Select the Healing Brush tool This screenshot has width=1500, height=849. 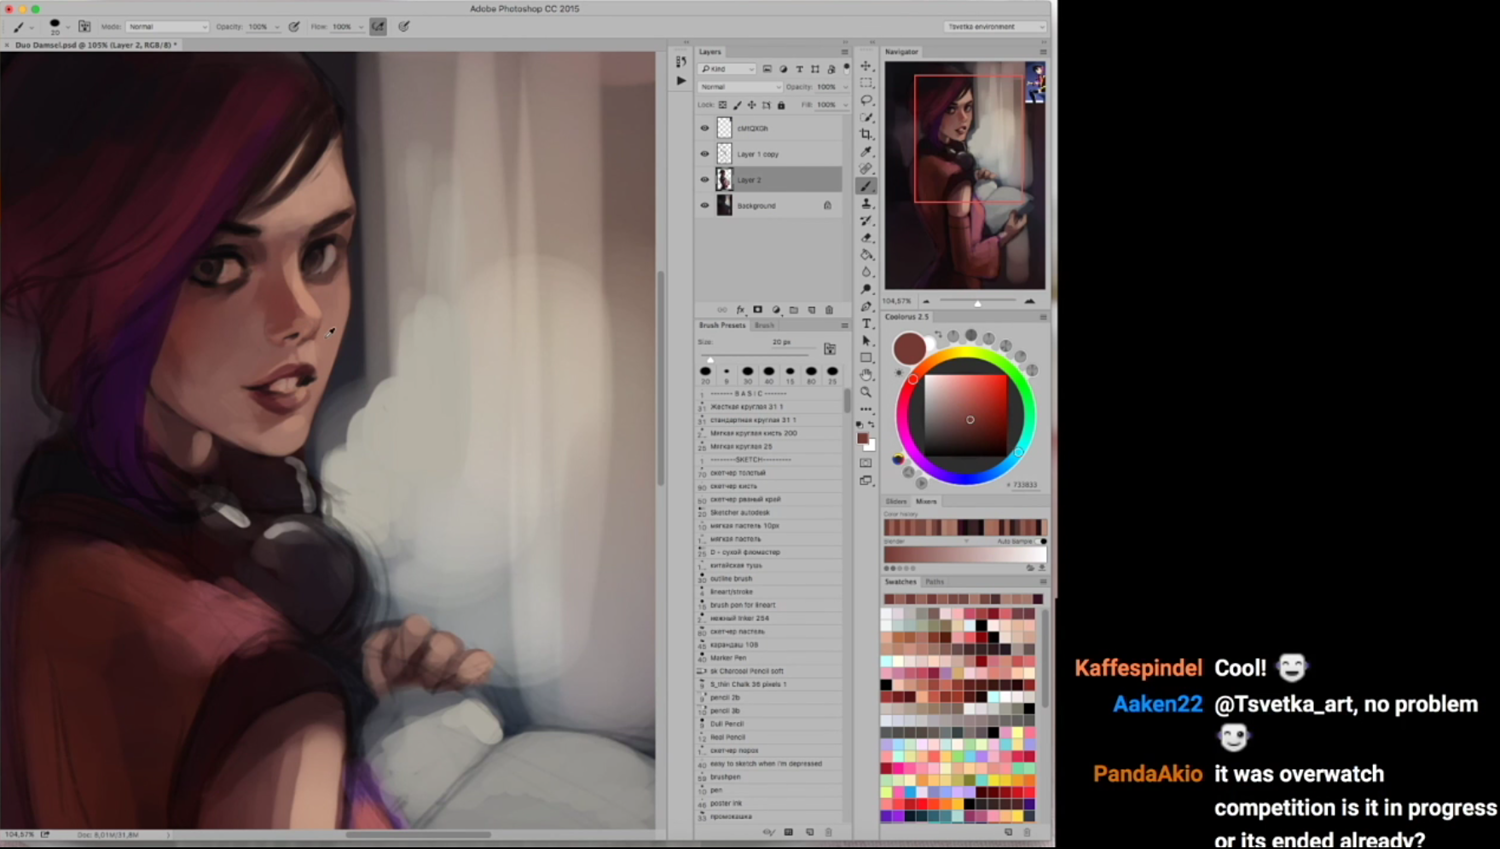866,168
